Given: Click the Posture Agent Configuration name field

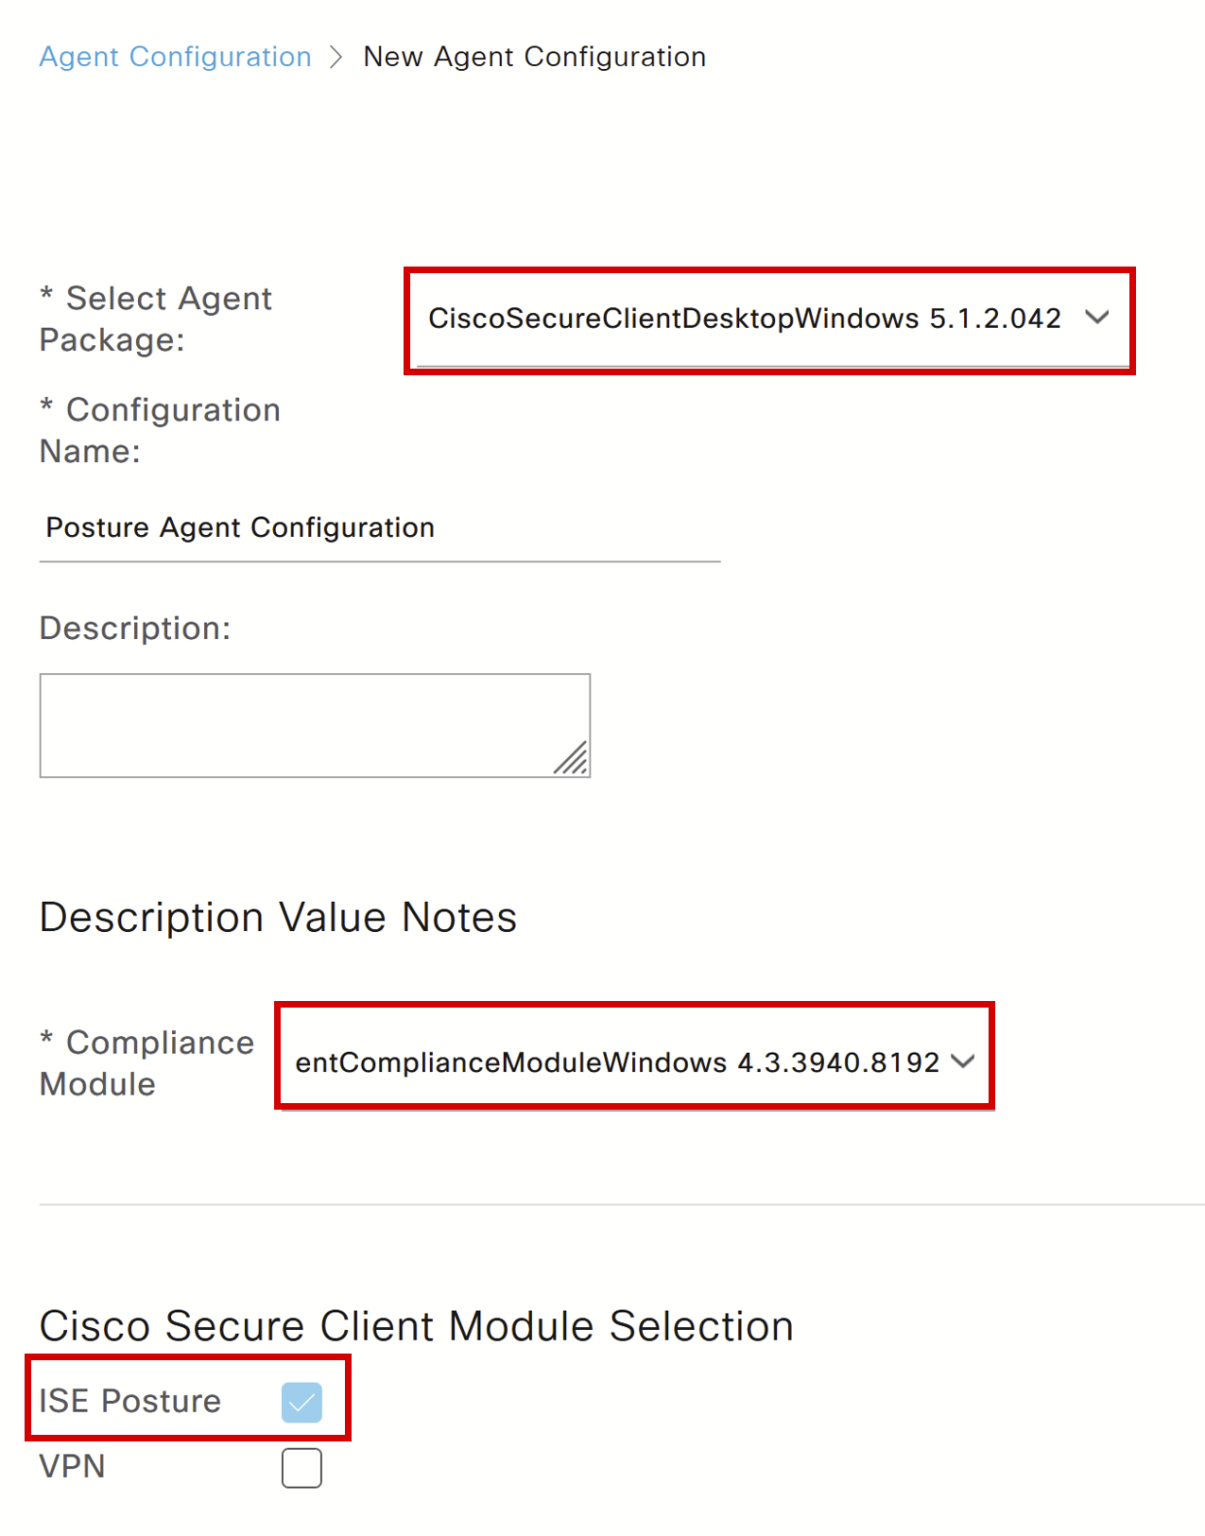Looking at the screenshot, I should 378,528.
